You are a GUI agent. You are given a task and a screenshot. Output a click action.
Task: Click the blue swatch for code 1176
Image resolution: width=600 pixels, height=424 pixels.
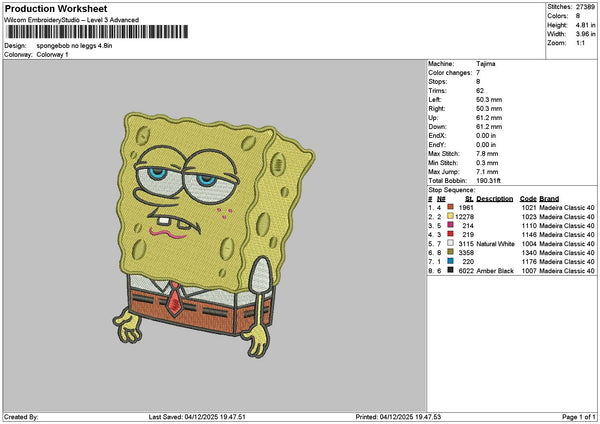(x=450, y=261)
